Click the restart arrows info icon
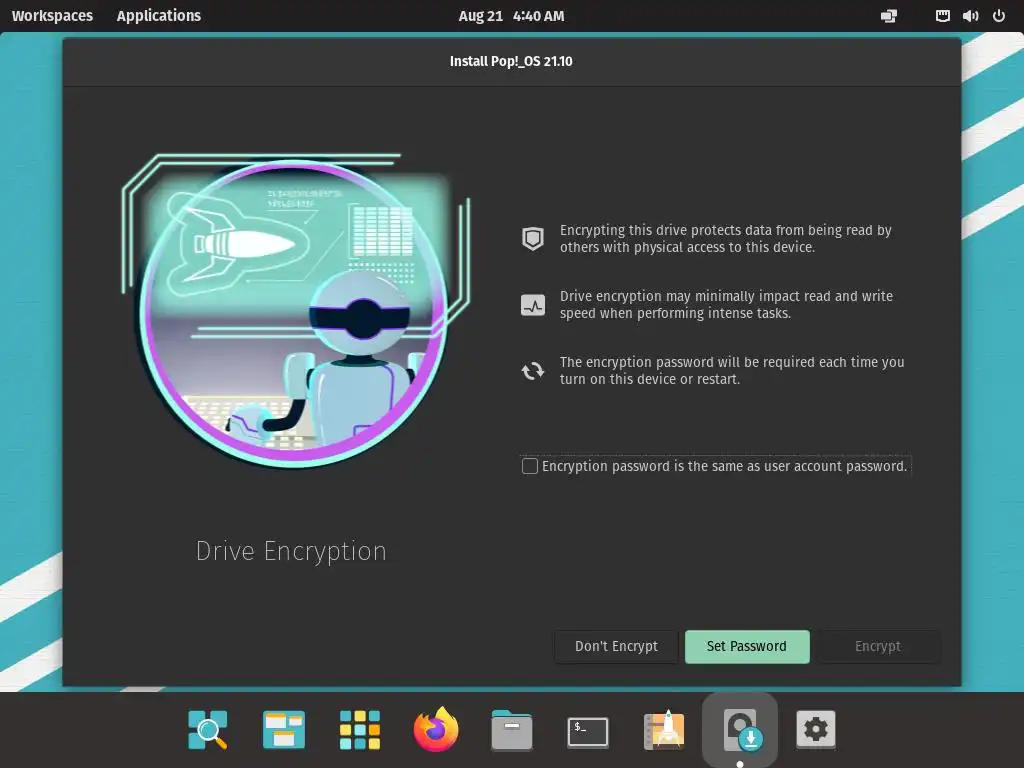This screenshot has height=768, width=1024. pyautogui.click(x=533, y=371)
